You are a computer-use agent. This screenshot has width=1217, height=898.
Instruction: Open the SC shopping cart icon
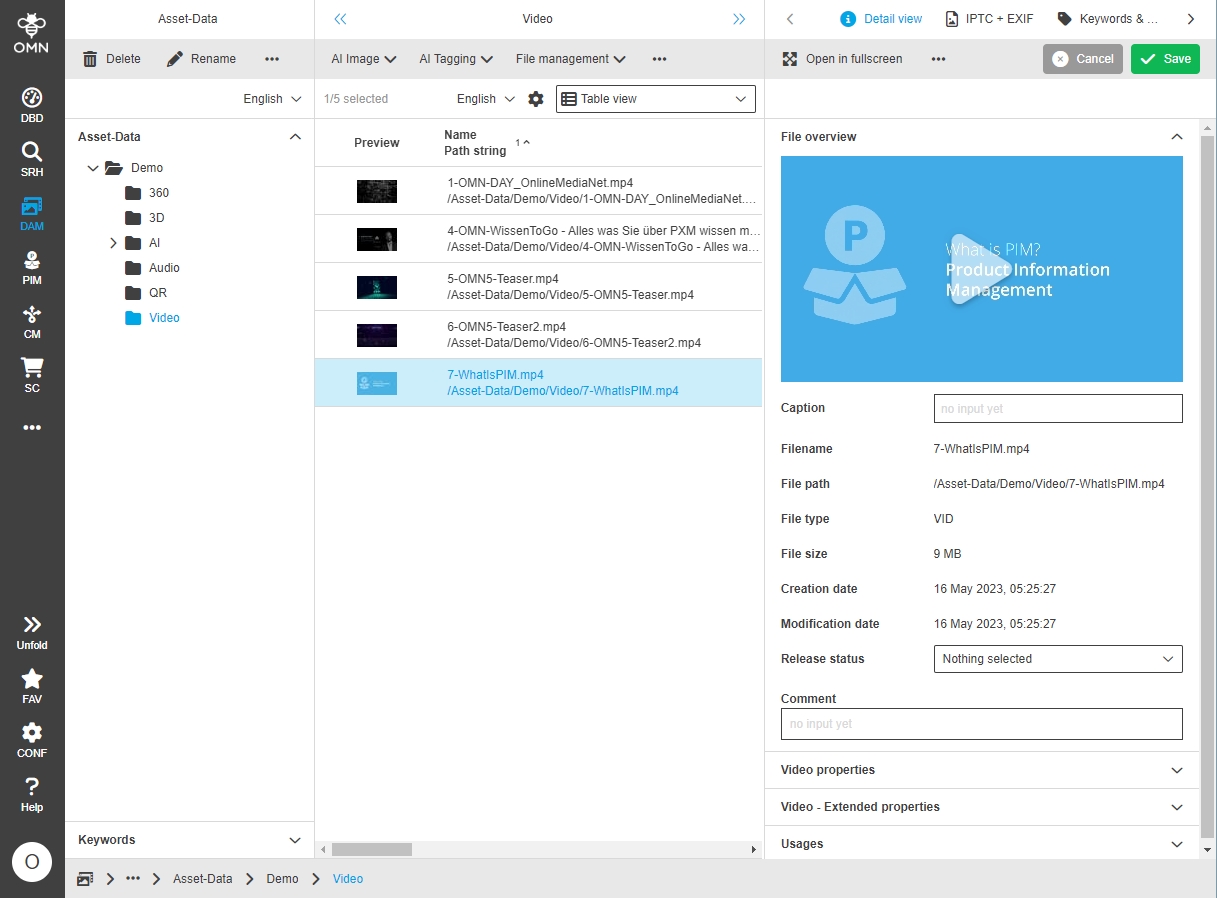(32, 375)
